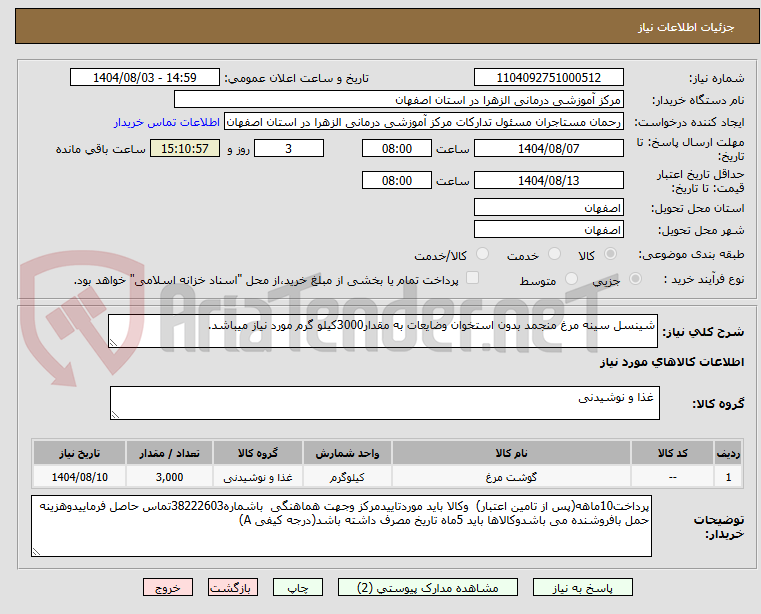Click the need date cell 1404/08/10

pos(80,477)
